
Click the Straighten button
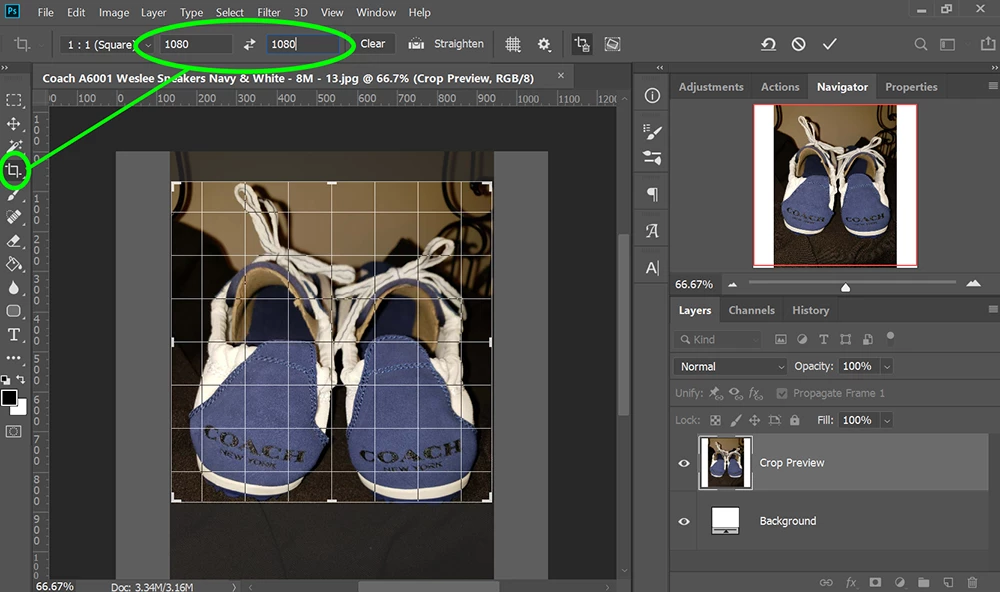pos(446,44)
